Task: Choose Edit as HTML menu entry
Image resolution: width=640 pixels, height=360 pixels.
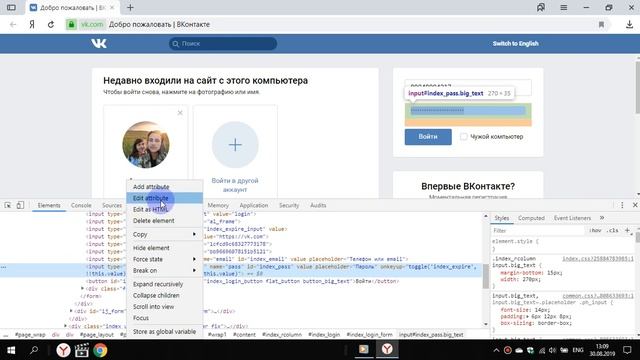Action: (164, 209)
